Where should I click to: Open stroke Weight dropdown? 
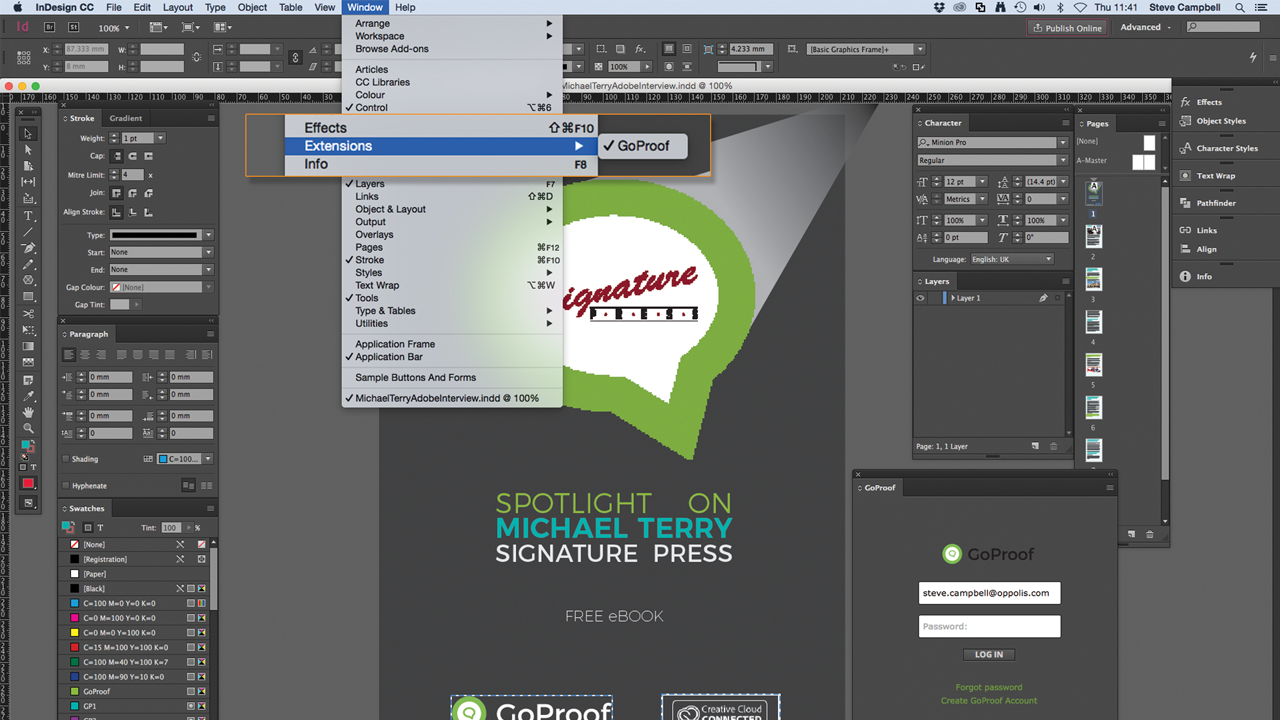pyautogui.click(x=160, y=138)
